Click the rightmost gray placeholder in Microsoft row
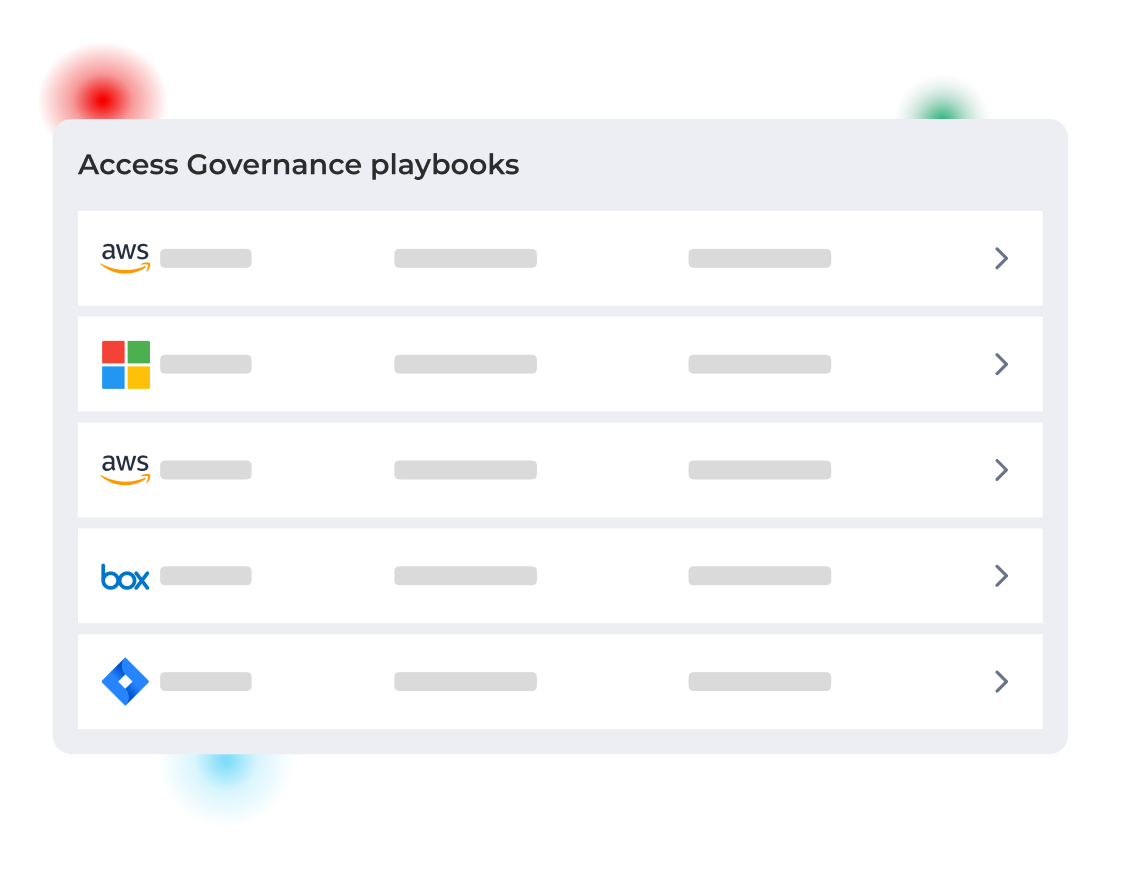1130x885 pixels. coord(759,364)
